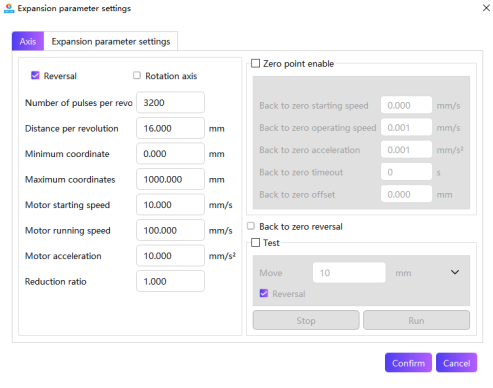This screenshot has width=493, height=388.
Task: Enable the Zero point enable checkbox
Action: (x=255, y=63)
